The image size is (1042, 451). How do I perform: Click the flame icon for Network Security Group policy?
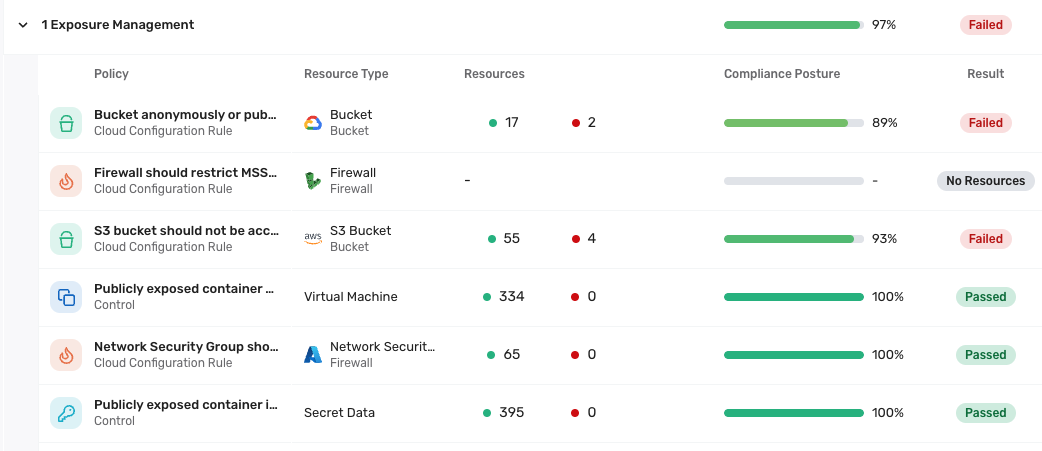(66, 355)
